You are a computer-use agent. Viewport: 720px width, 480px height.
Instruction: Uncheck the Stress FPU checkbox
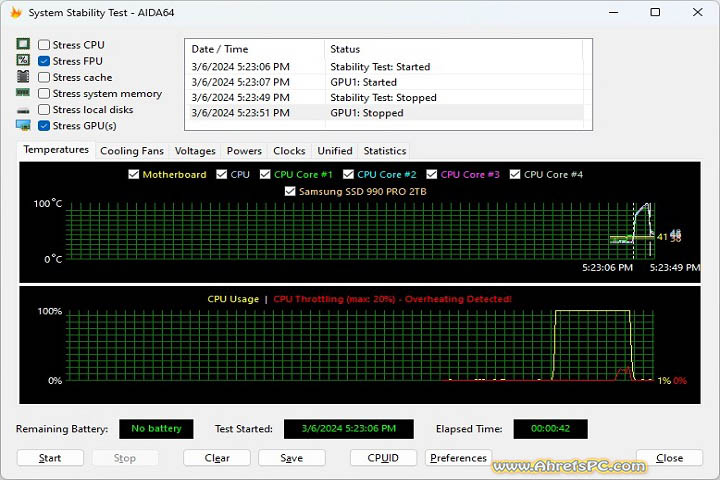click(44, 61)
